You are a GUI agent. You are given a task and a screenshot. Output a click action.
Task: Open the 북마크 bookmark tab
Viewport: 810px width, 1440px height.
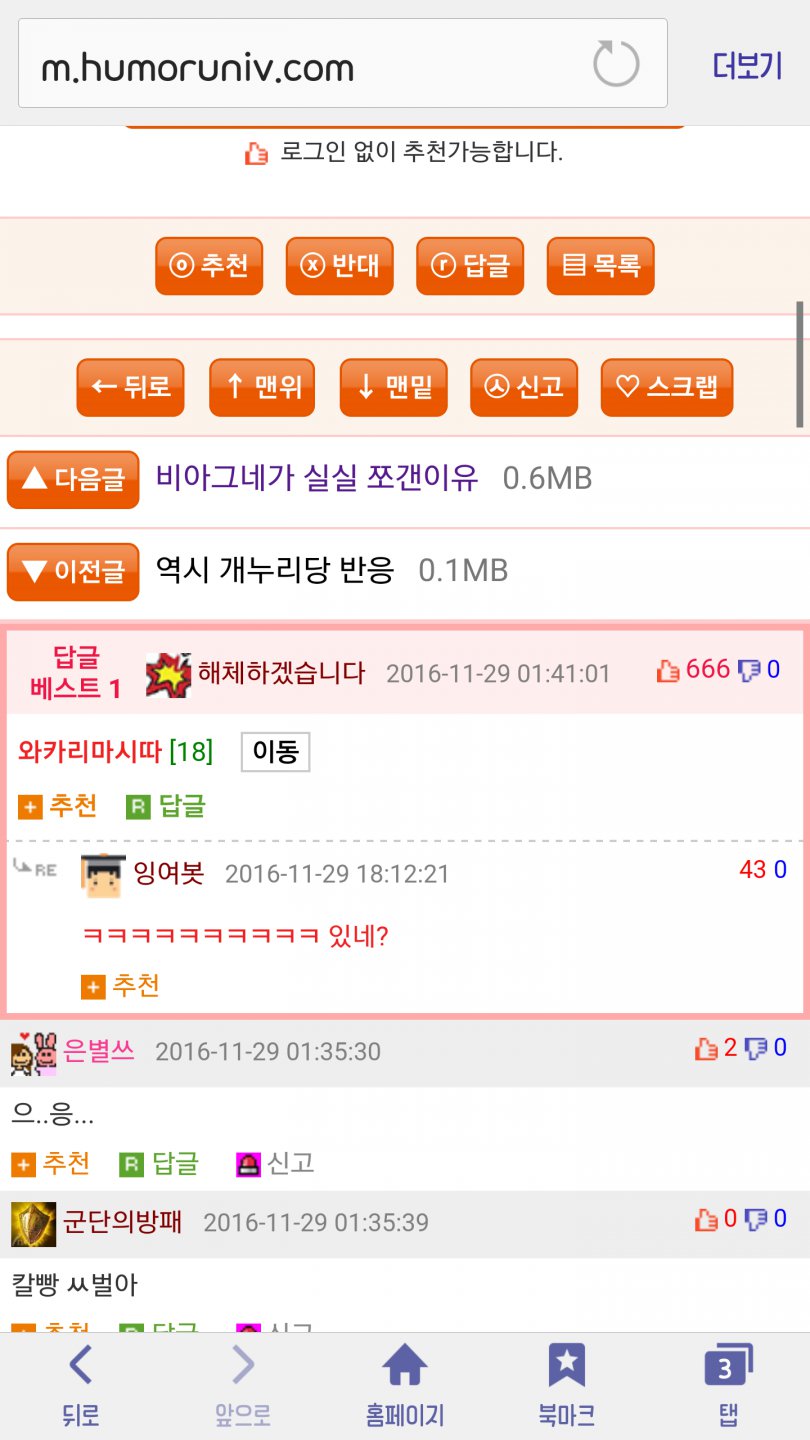(567, 1386)
